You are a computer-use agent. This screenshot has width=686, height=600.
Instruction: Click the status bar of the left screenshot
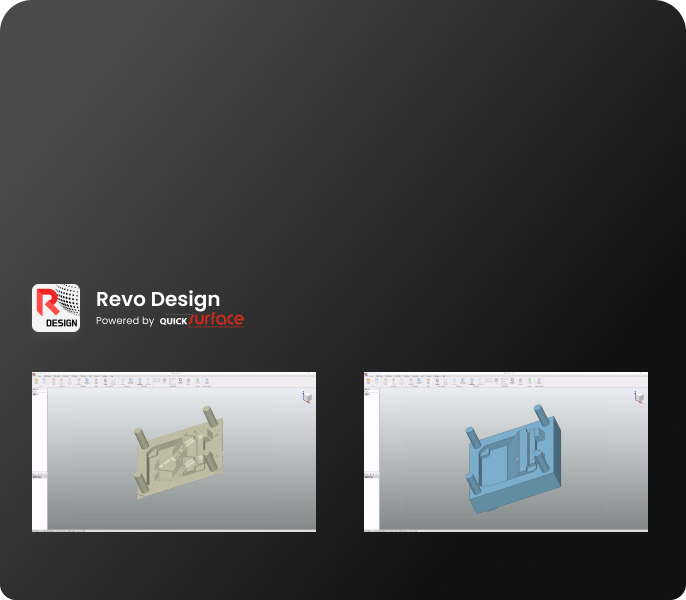click(x=174, y=530)
